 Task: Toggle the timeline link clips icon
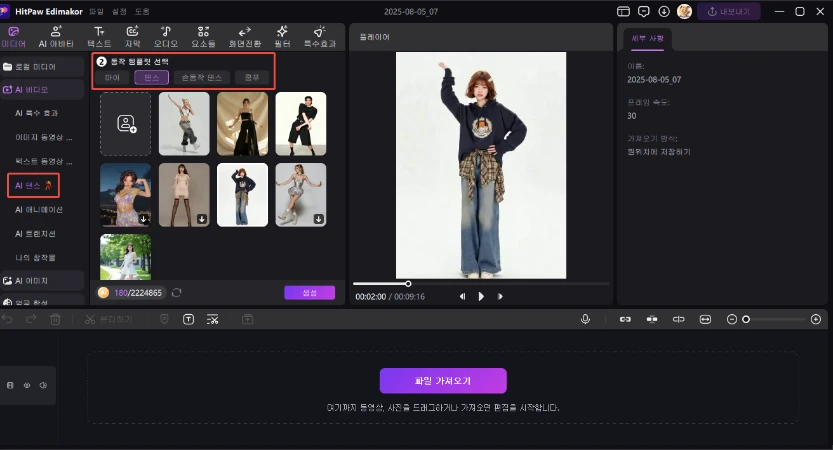(625, 319)
